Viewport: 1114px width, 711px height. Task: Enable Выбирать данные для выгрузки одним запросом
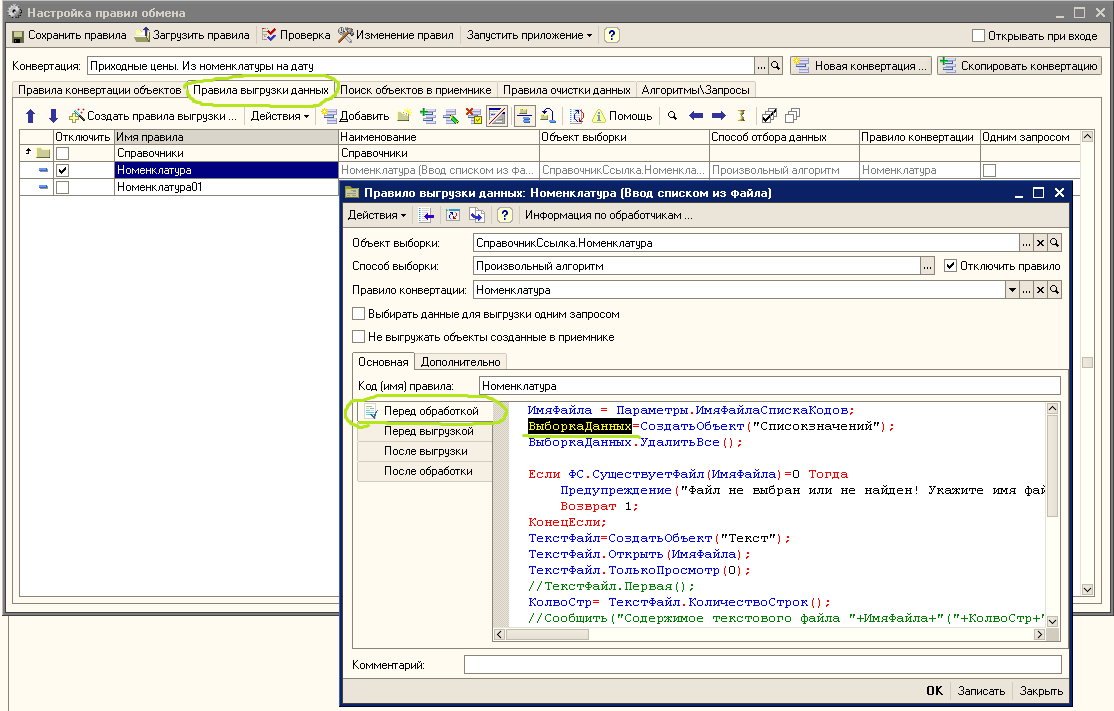click(x=359, y=314)
